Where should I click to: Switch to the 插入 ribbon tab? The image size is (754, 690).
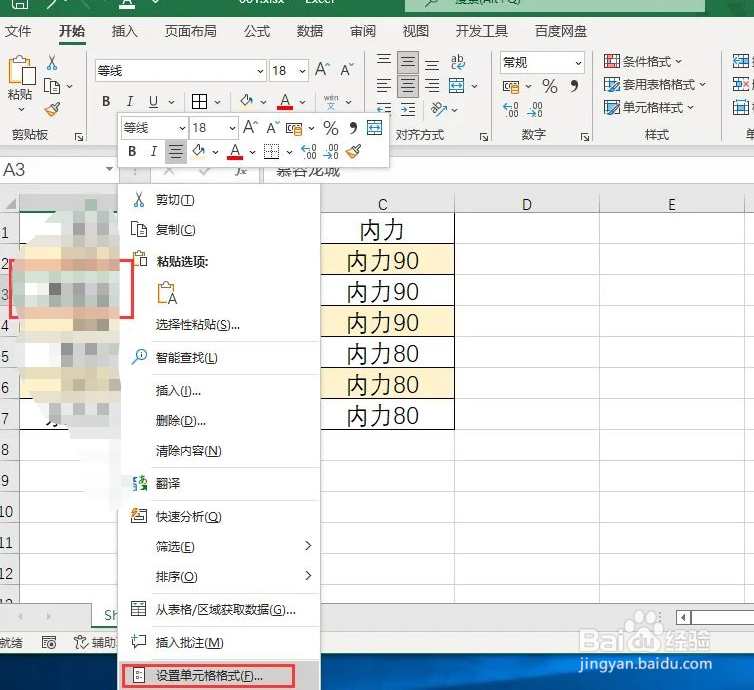(x=125, y=31)
